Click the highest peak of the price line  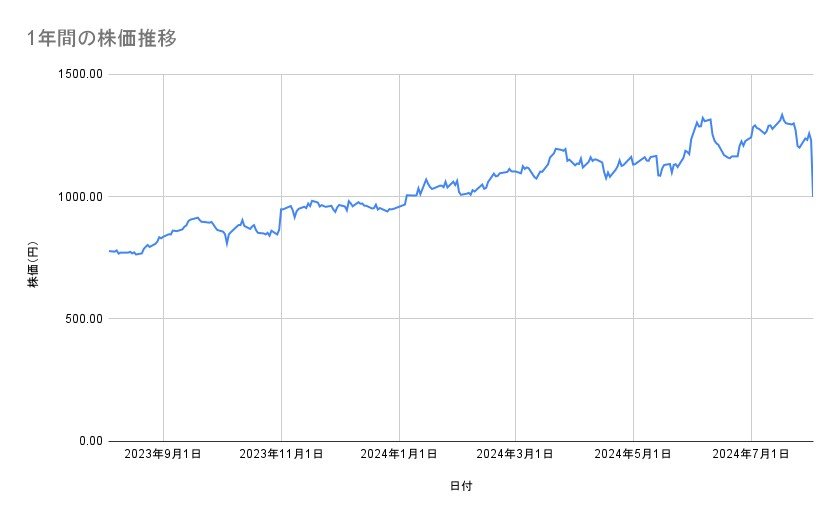pyautogui.click(x=782, y=114)
